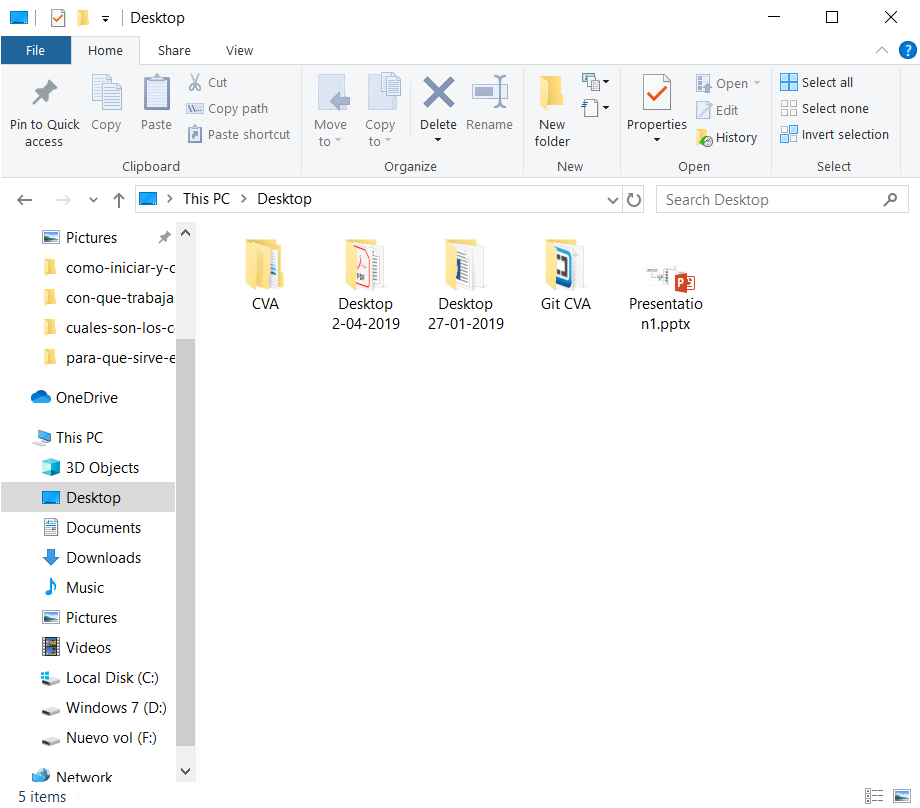Click the History icon
The width and height of the screenshot is (920, 808).
(x=704, y=138)
